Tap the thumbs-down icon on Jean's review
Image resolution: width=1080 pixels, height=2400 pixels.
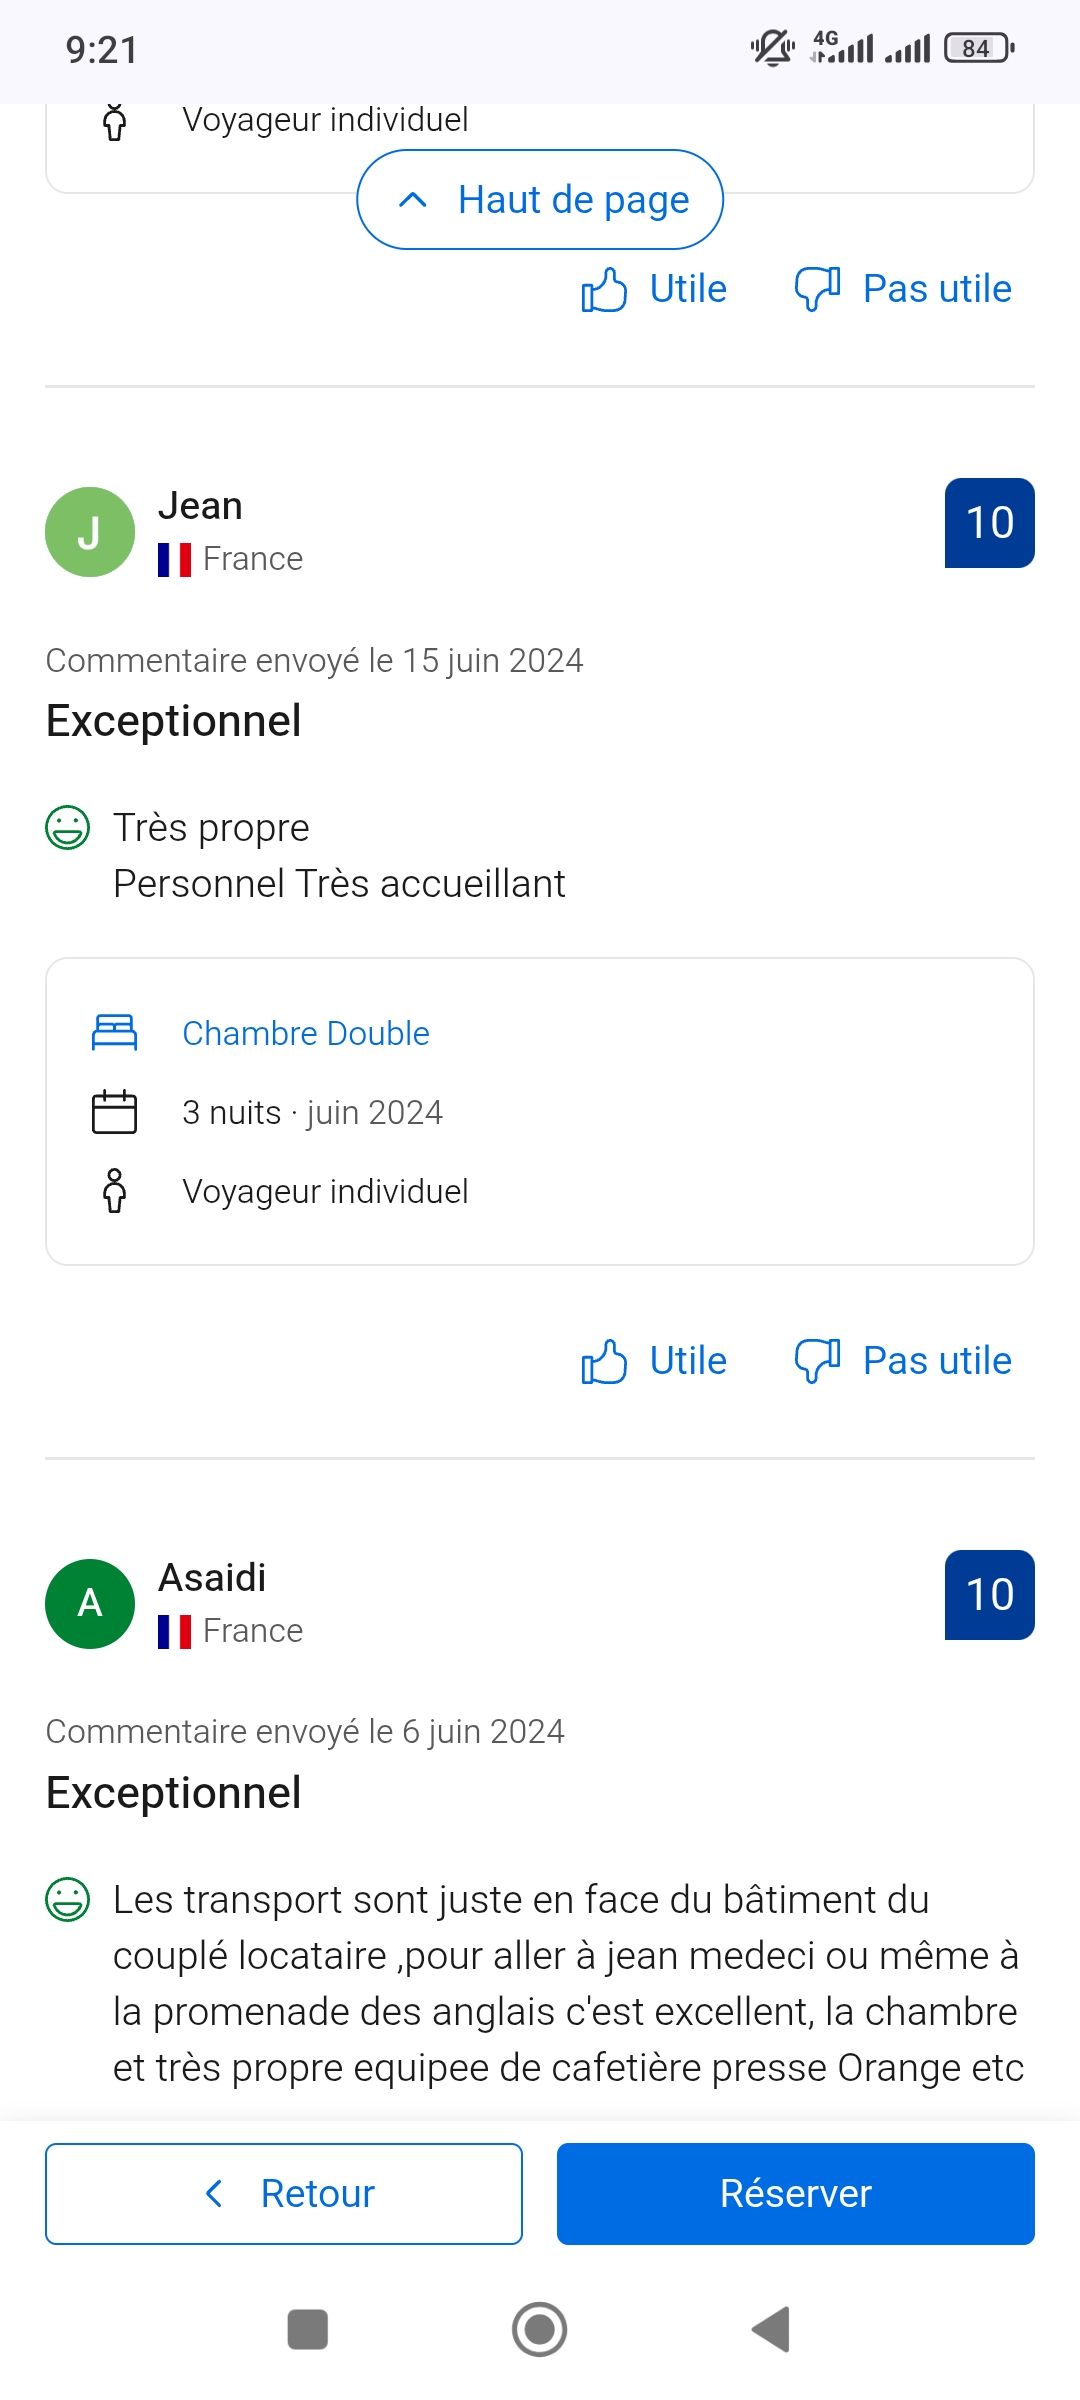click(817, 1362)
